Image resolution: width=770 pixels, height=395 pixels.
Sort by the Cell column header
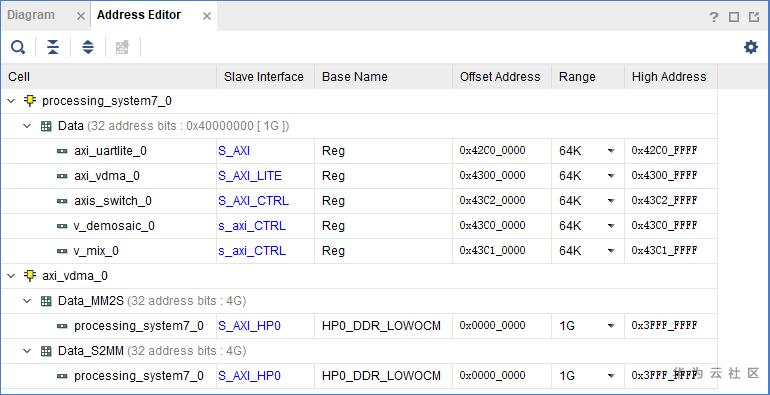point(109,77)
